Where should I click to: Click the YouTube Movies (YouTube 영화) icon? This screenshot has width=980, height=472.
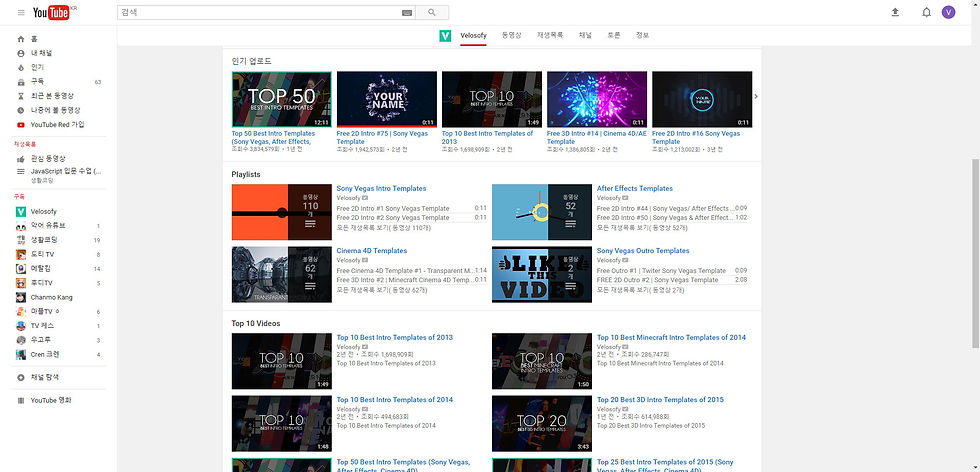(21, 400)
